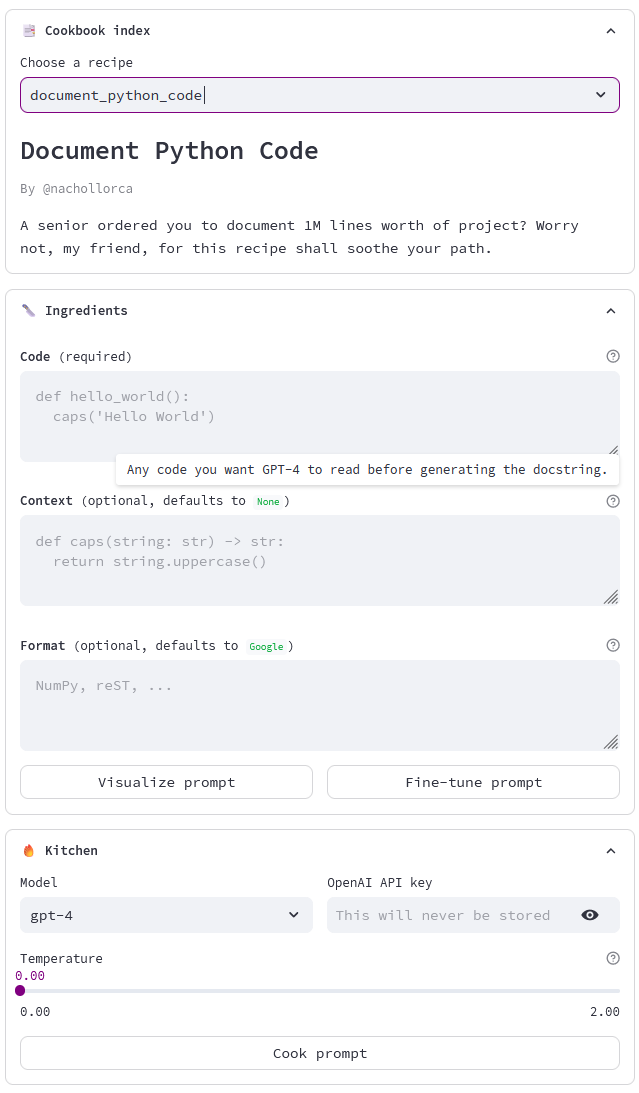Click the Cookbook index notebook icon

[x=29, y=31]
